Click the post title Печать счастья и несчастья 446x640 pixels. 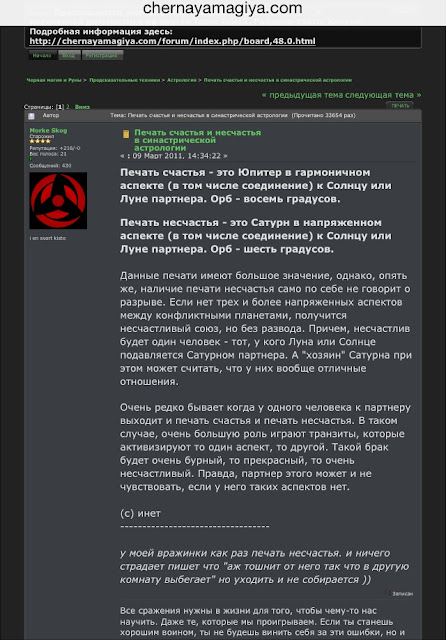coord(197,140)
